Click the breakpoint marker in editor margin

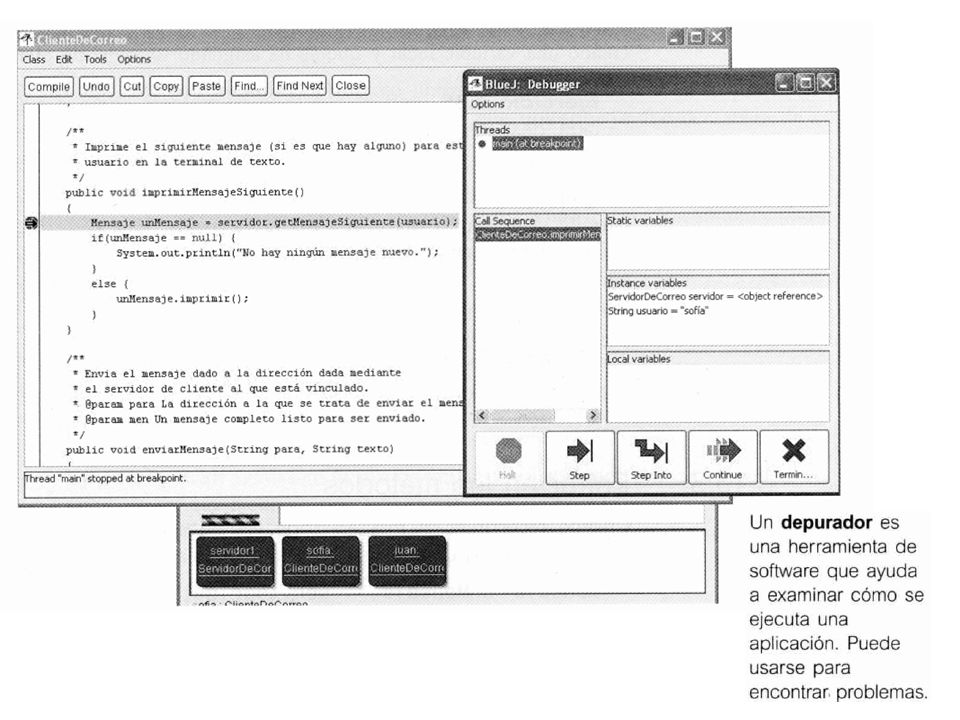pos(31,223)
